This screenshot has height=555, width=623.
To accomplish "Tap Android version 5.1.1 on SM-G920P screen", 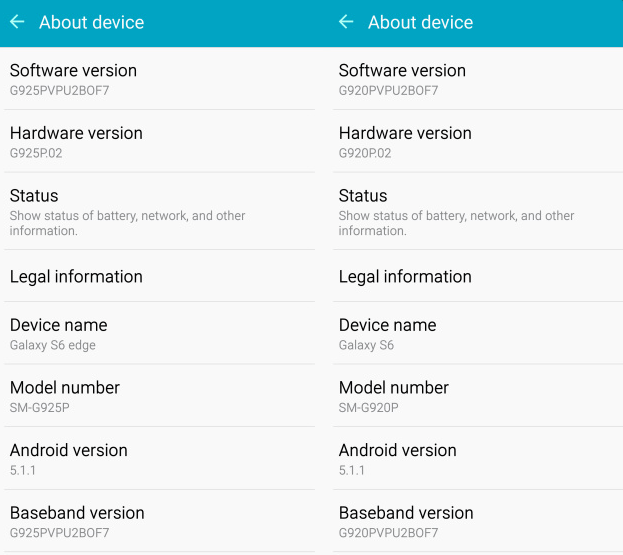I will (477, 459).
